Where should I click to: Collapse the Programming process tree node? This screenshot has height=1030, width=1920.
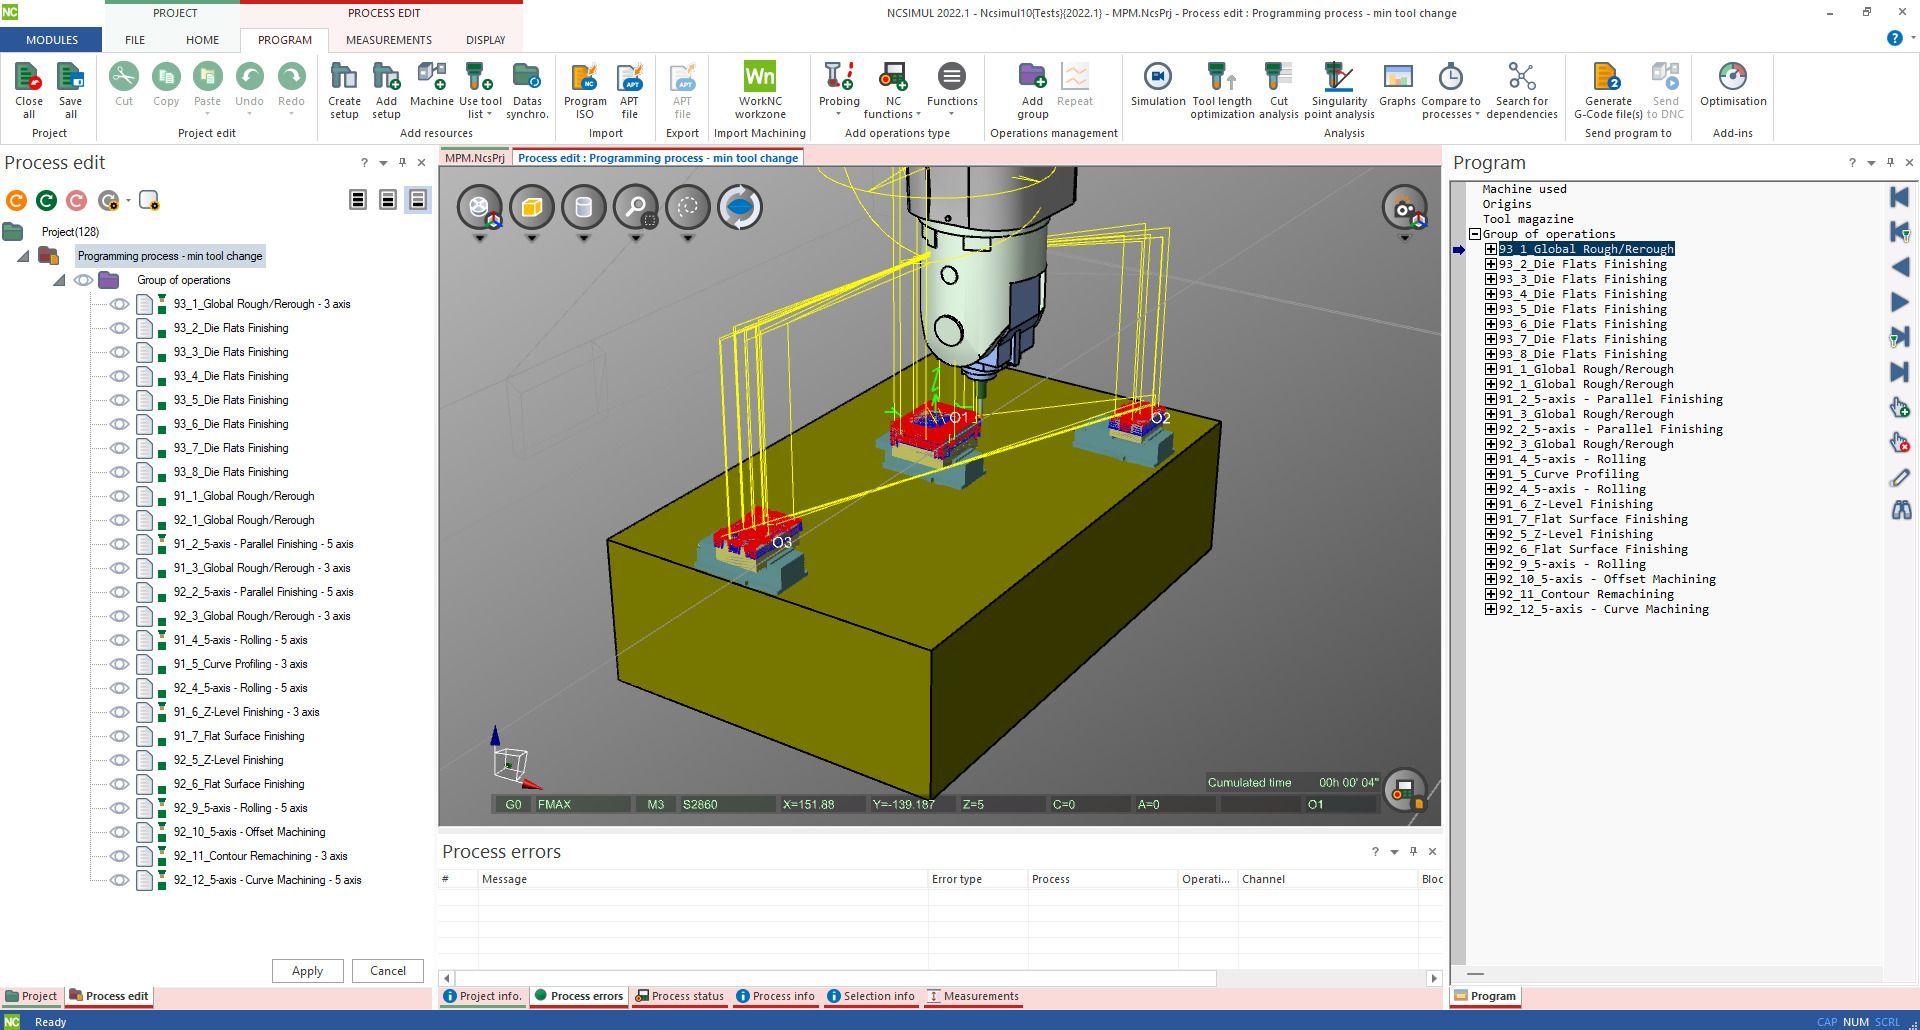[23, 256]
